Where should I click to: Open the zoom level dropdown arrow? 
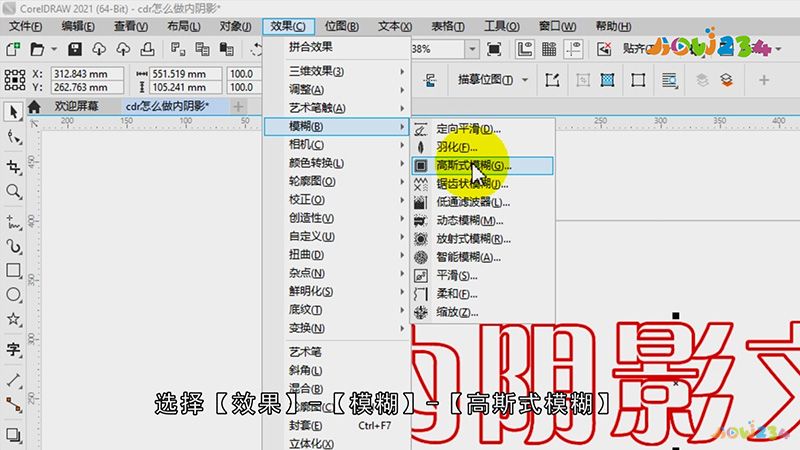coord(472,49)
